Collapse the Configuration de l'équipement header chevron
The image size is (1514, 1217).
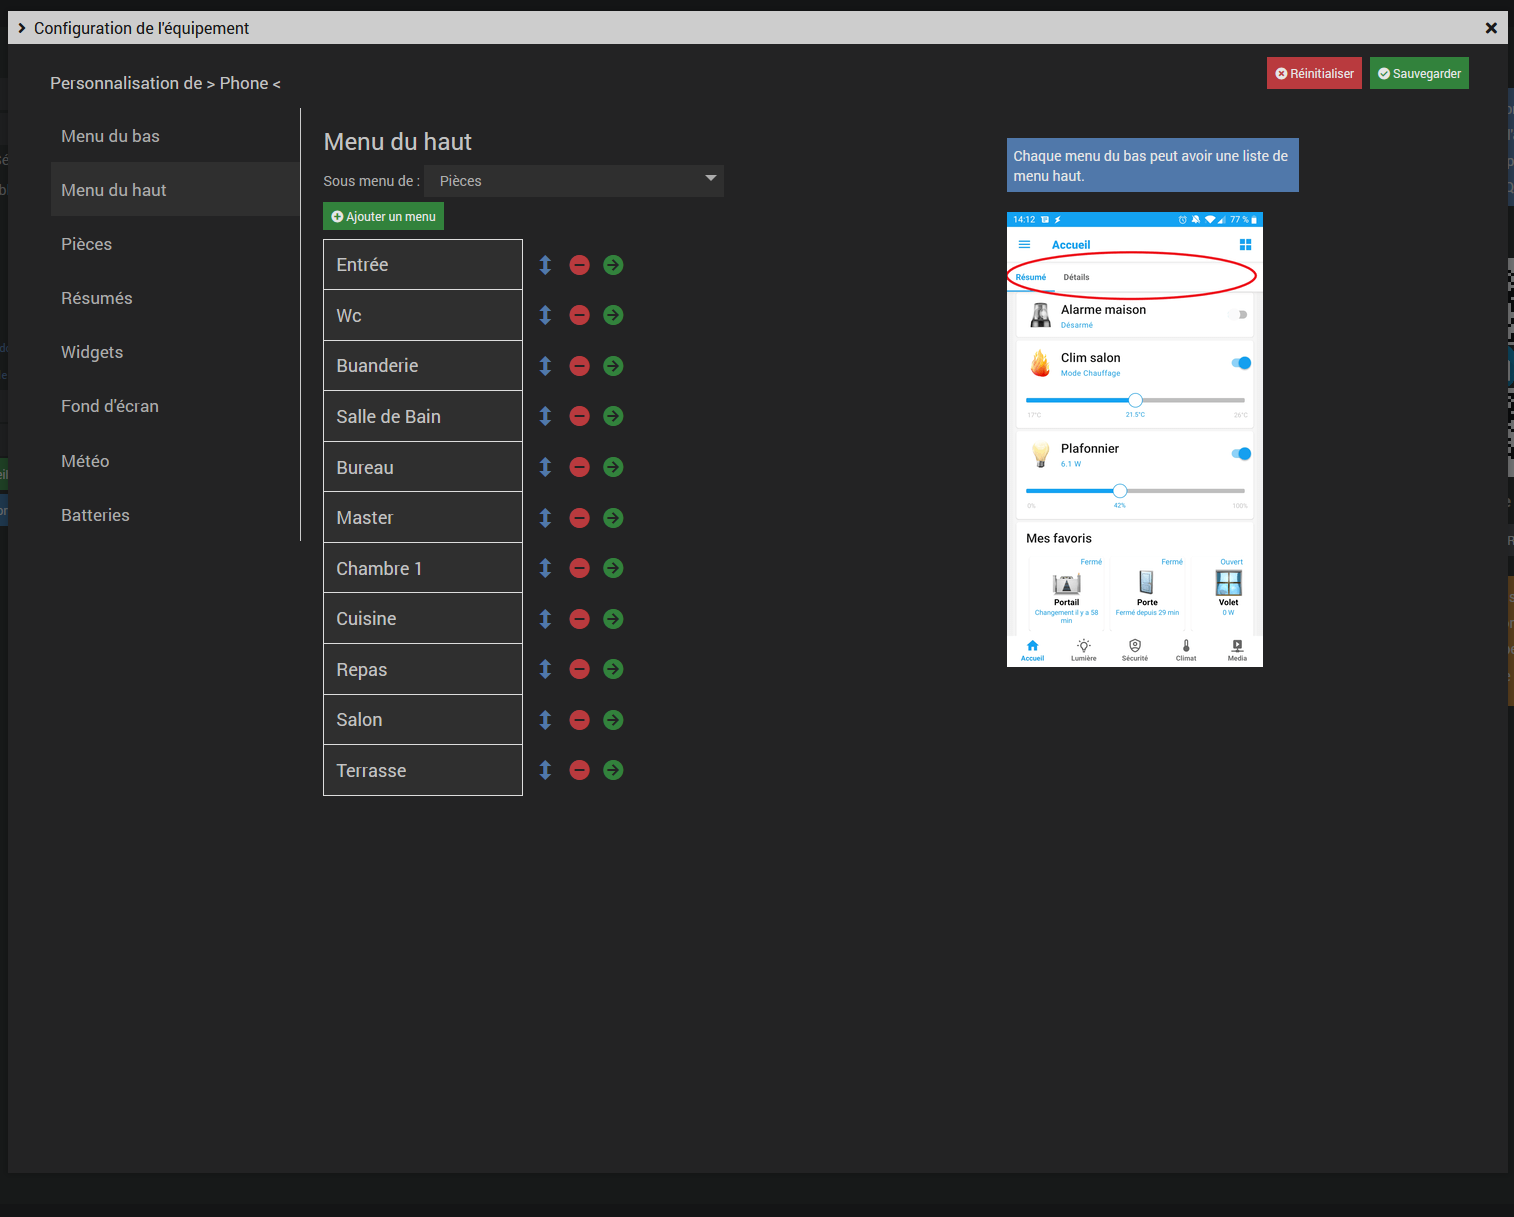[x=22, y=28]
